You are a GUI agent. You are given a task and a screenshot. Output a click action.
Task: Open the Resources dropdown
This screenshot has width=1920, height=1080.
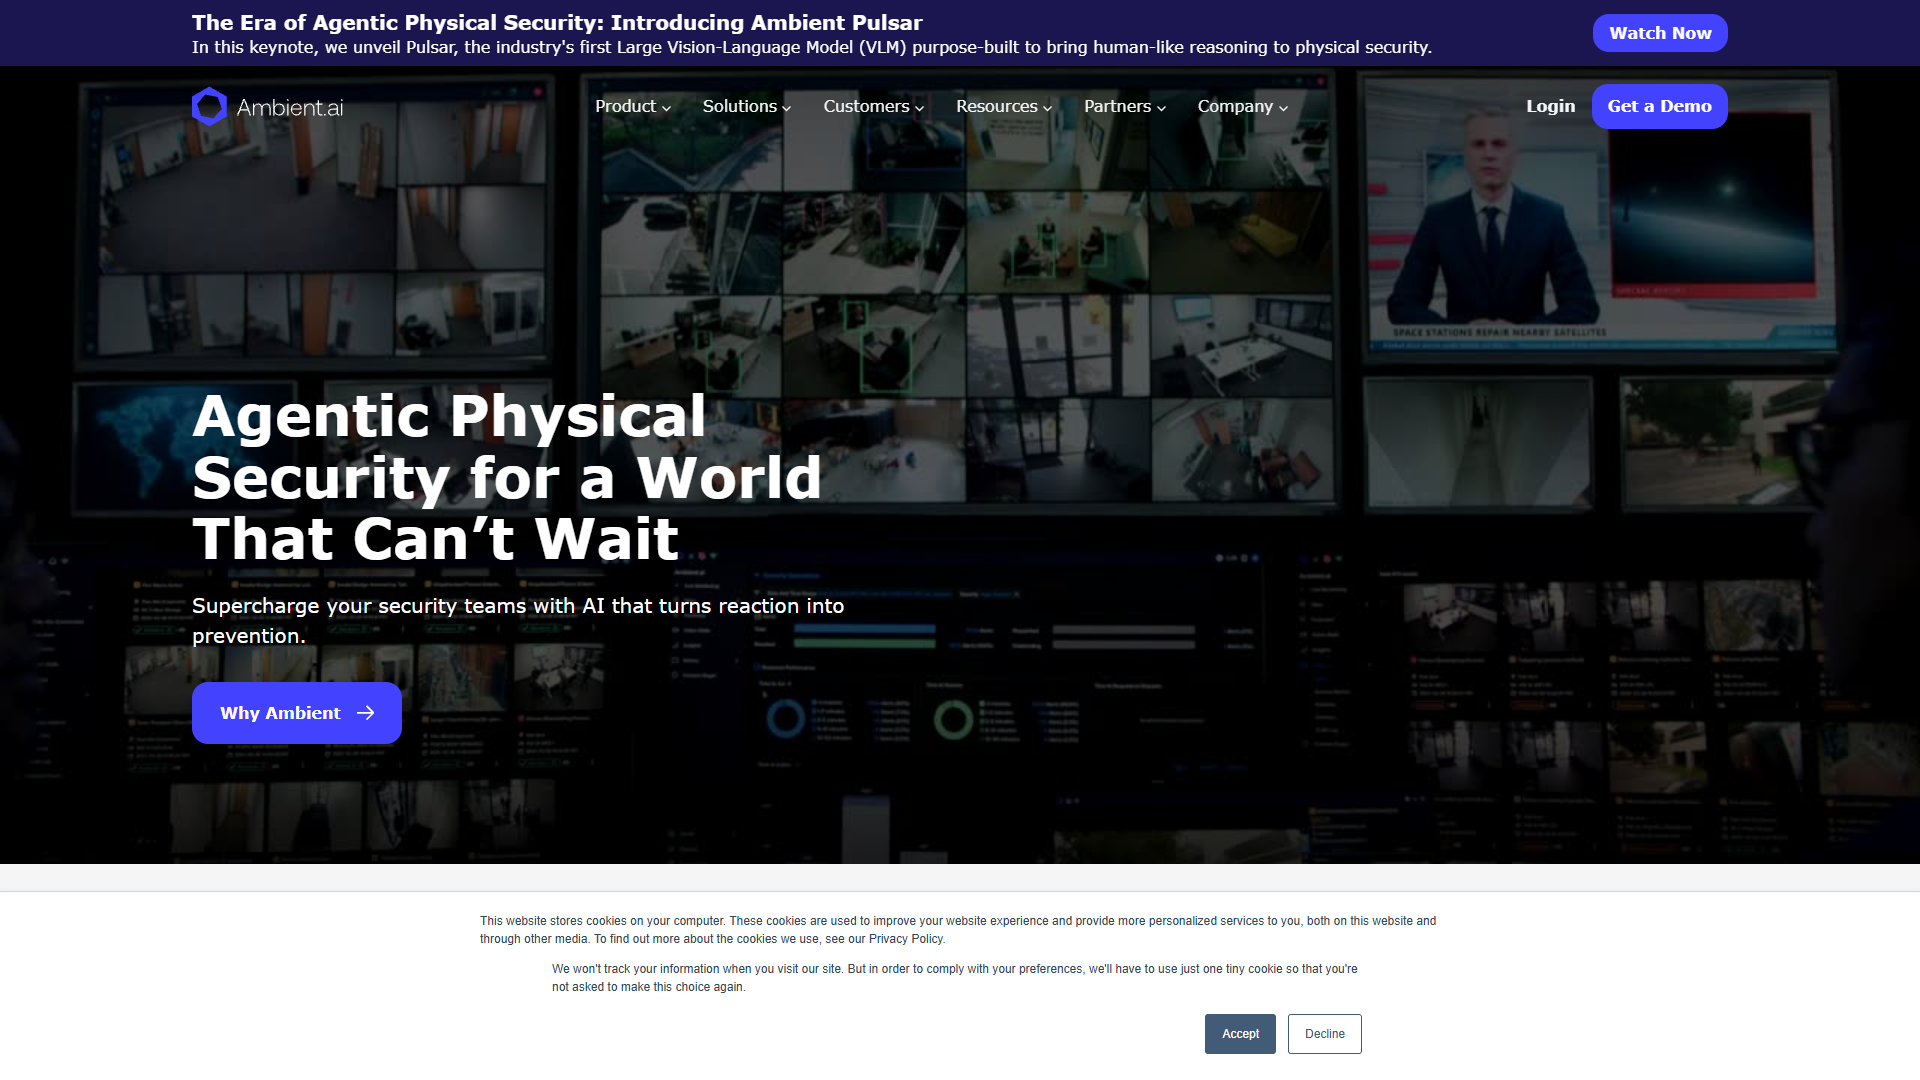[1004, 106]
